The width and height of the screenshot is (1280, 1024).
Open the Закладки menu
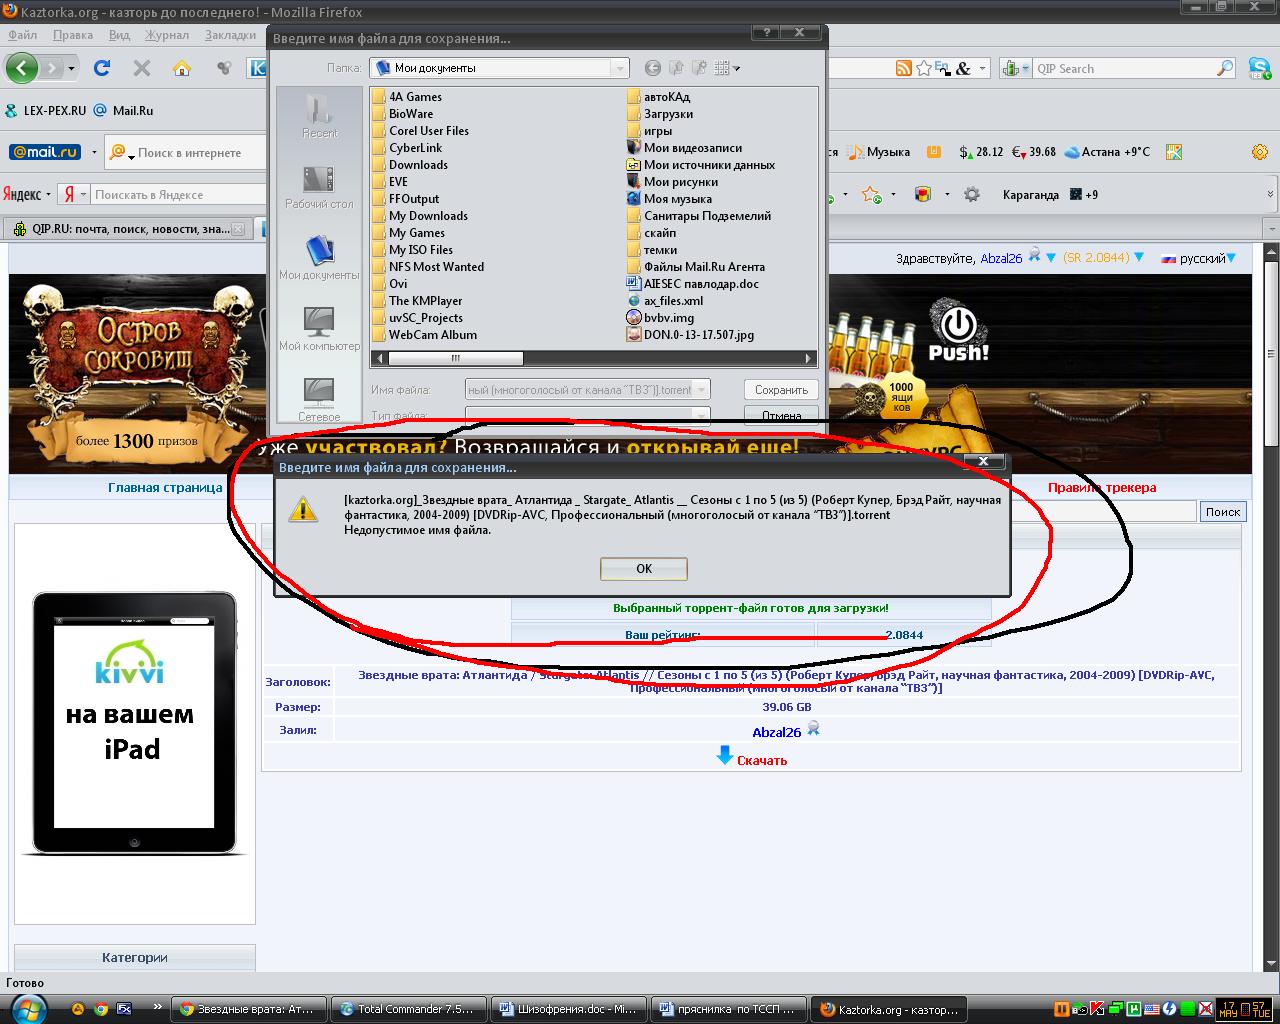(x=231, y=35)
